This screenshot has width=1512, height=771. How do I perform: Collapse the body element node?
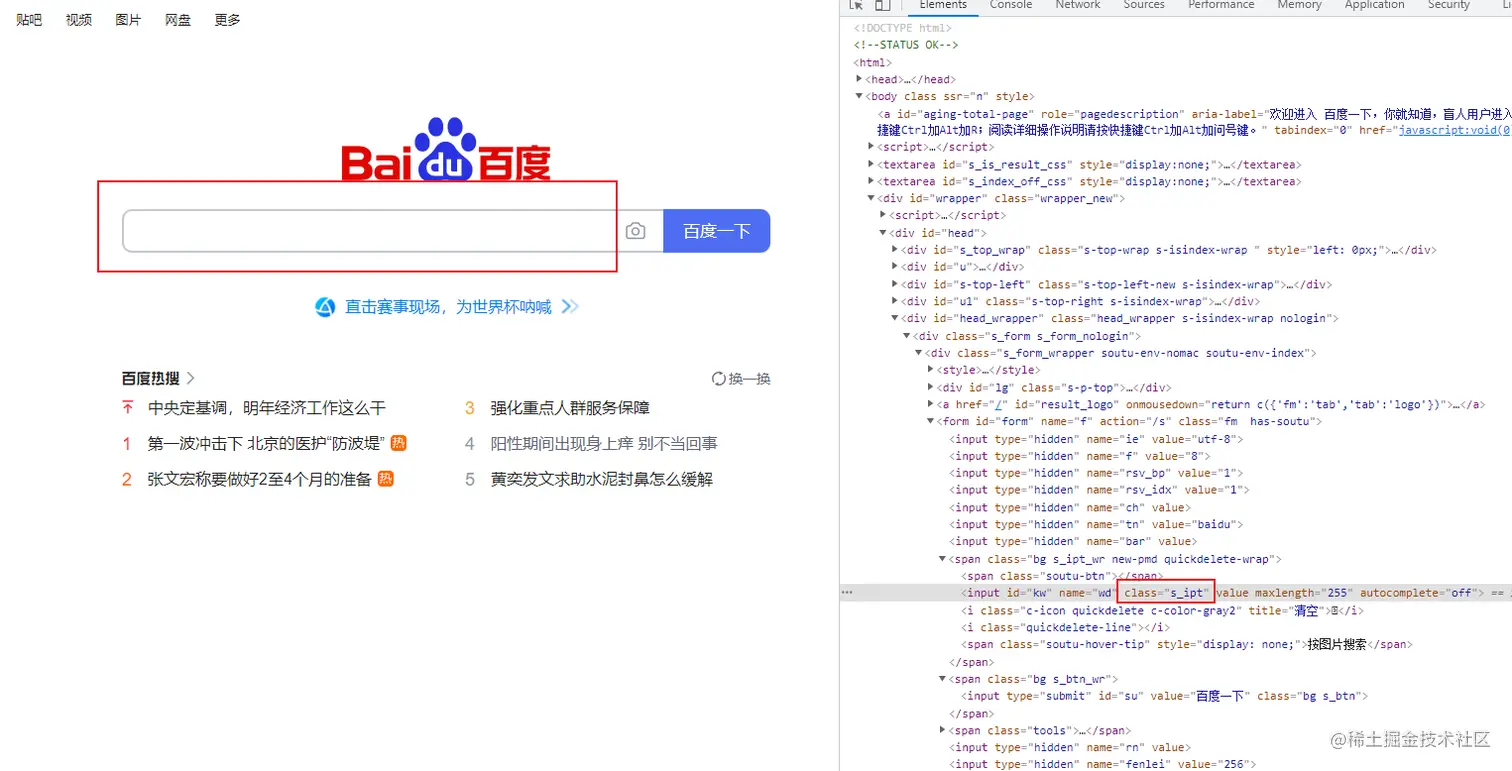point(859,96)
